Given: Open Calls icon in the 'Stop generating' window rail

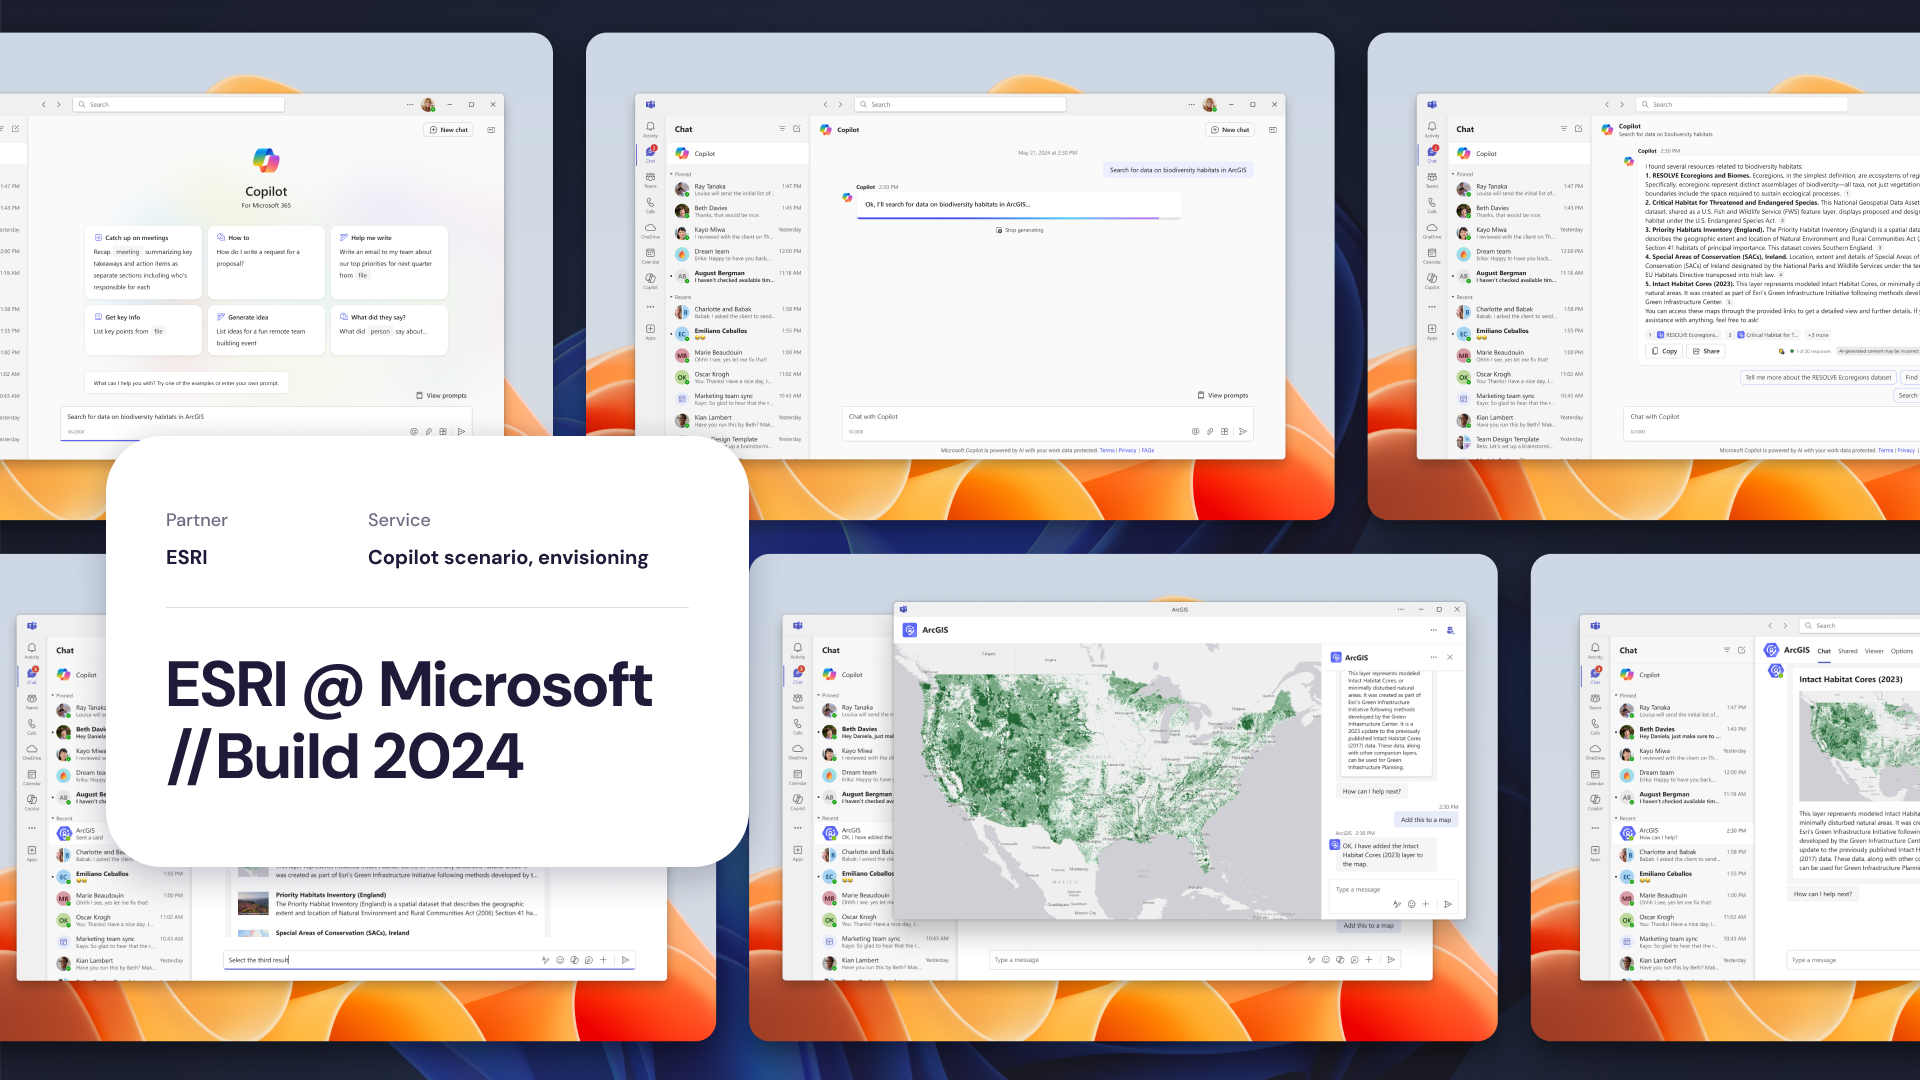Looking at the screenshot, I should click(x=650, y=204).
